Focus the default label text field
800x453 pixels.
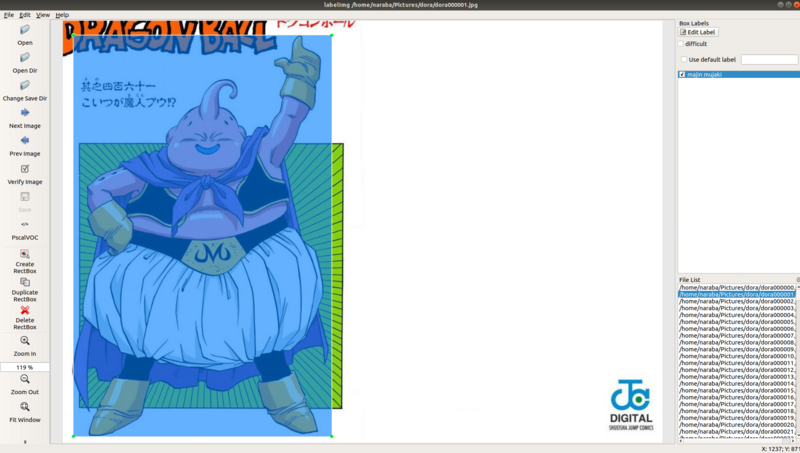[x=769, y=60]
